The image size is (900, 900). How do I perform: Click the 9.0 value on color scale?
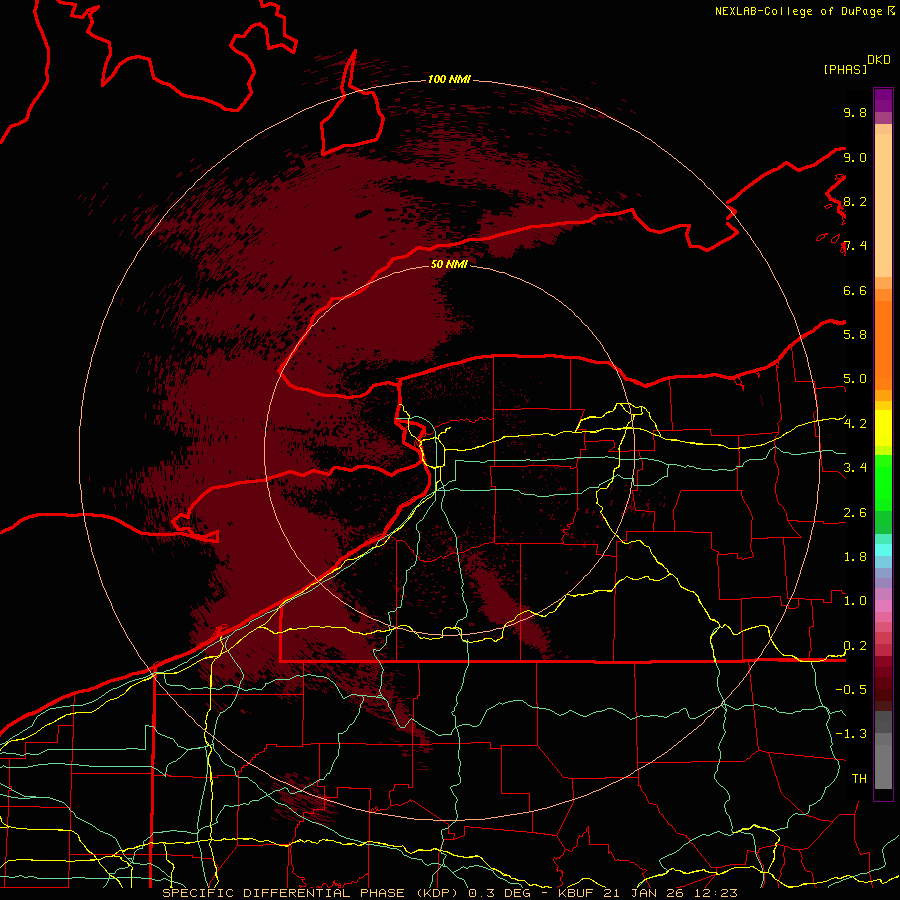tap(855, 157)
